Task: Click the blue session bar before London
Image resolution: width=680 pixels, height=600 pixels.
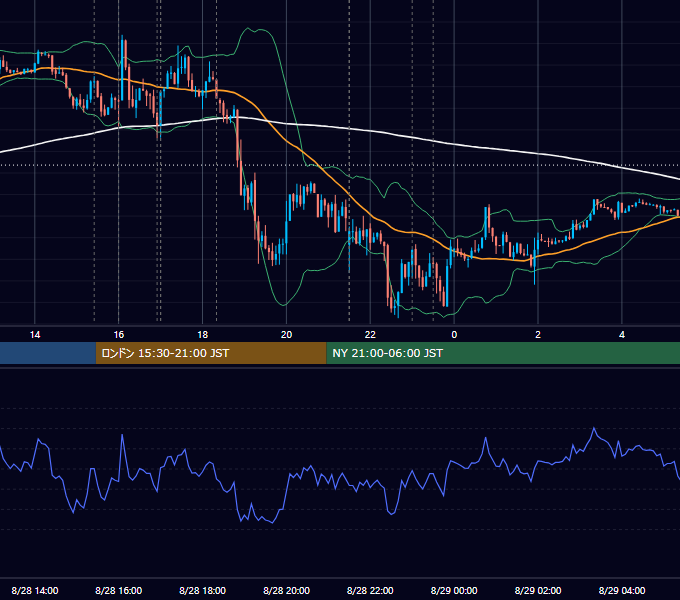Action: (48, 353)
